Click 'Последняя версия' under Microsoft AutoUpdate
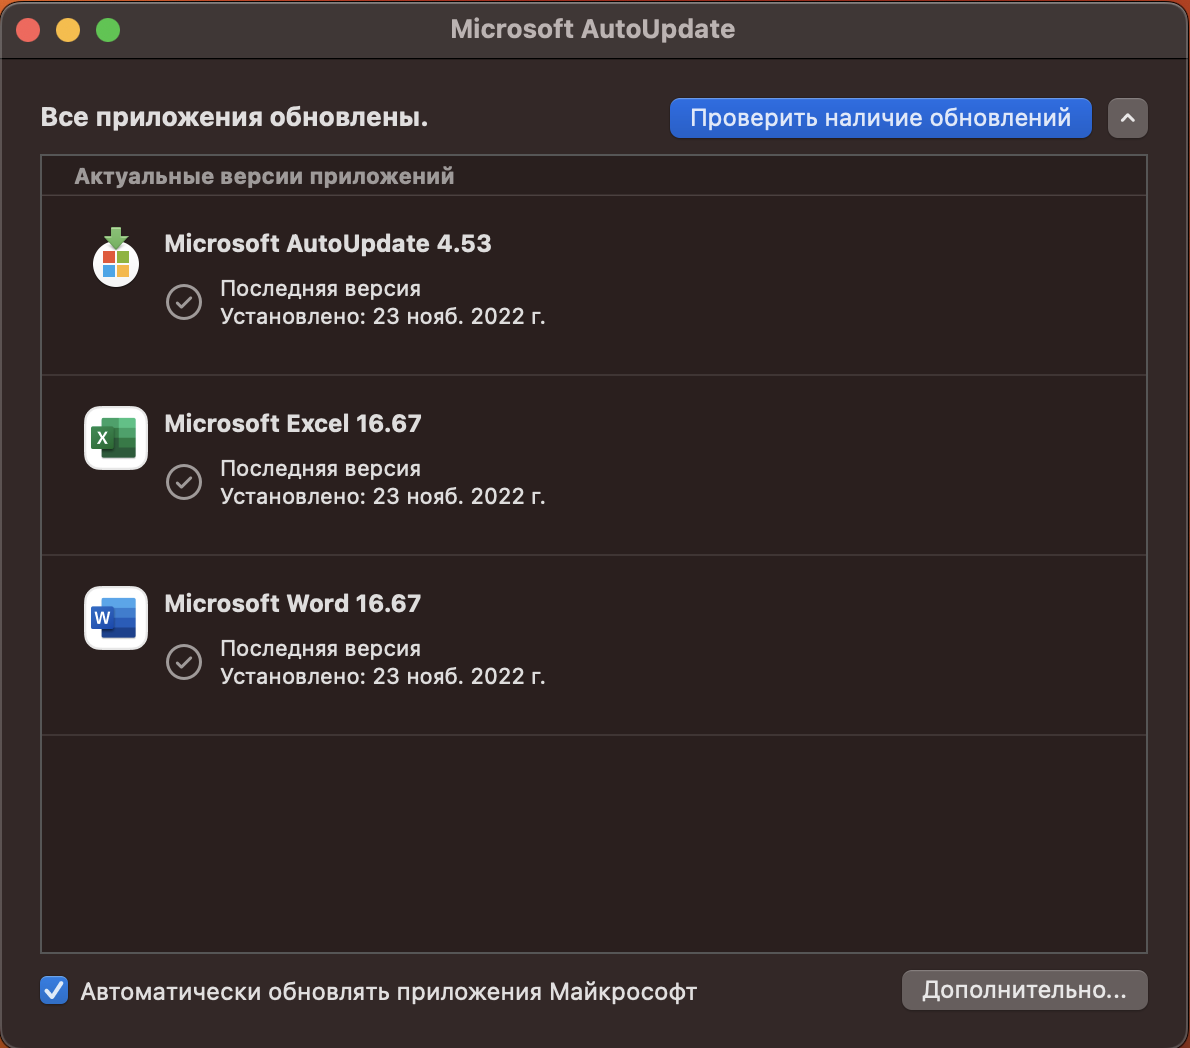 point(320,288)
